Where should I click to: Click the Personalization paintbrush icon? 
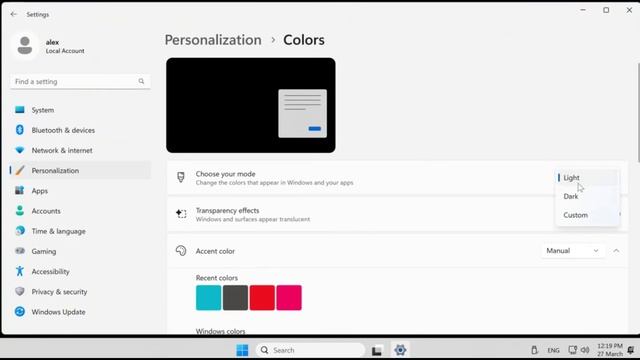20,170
